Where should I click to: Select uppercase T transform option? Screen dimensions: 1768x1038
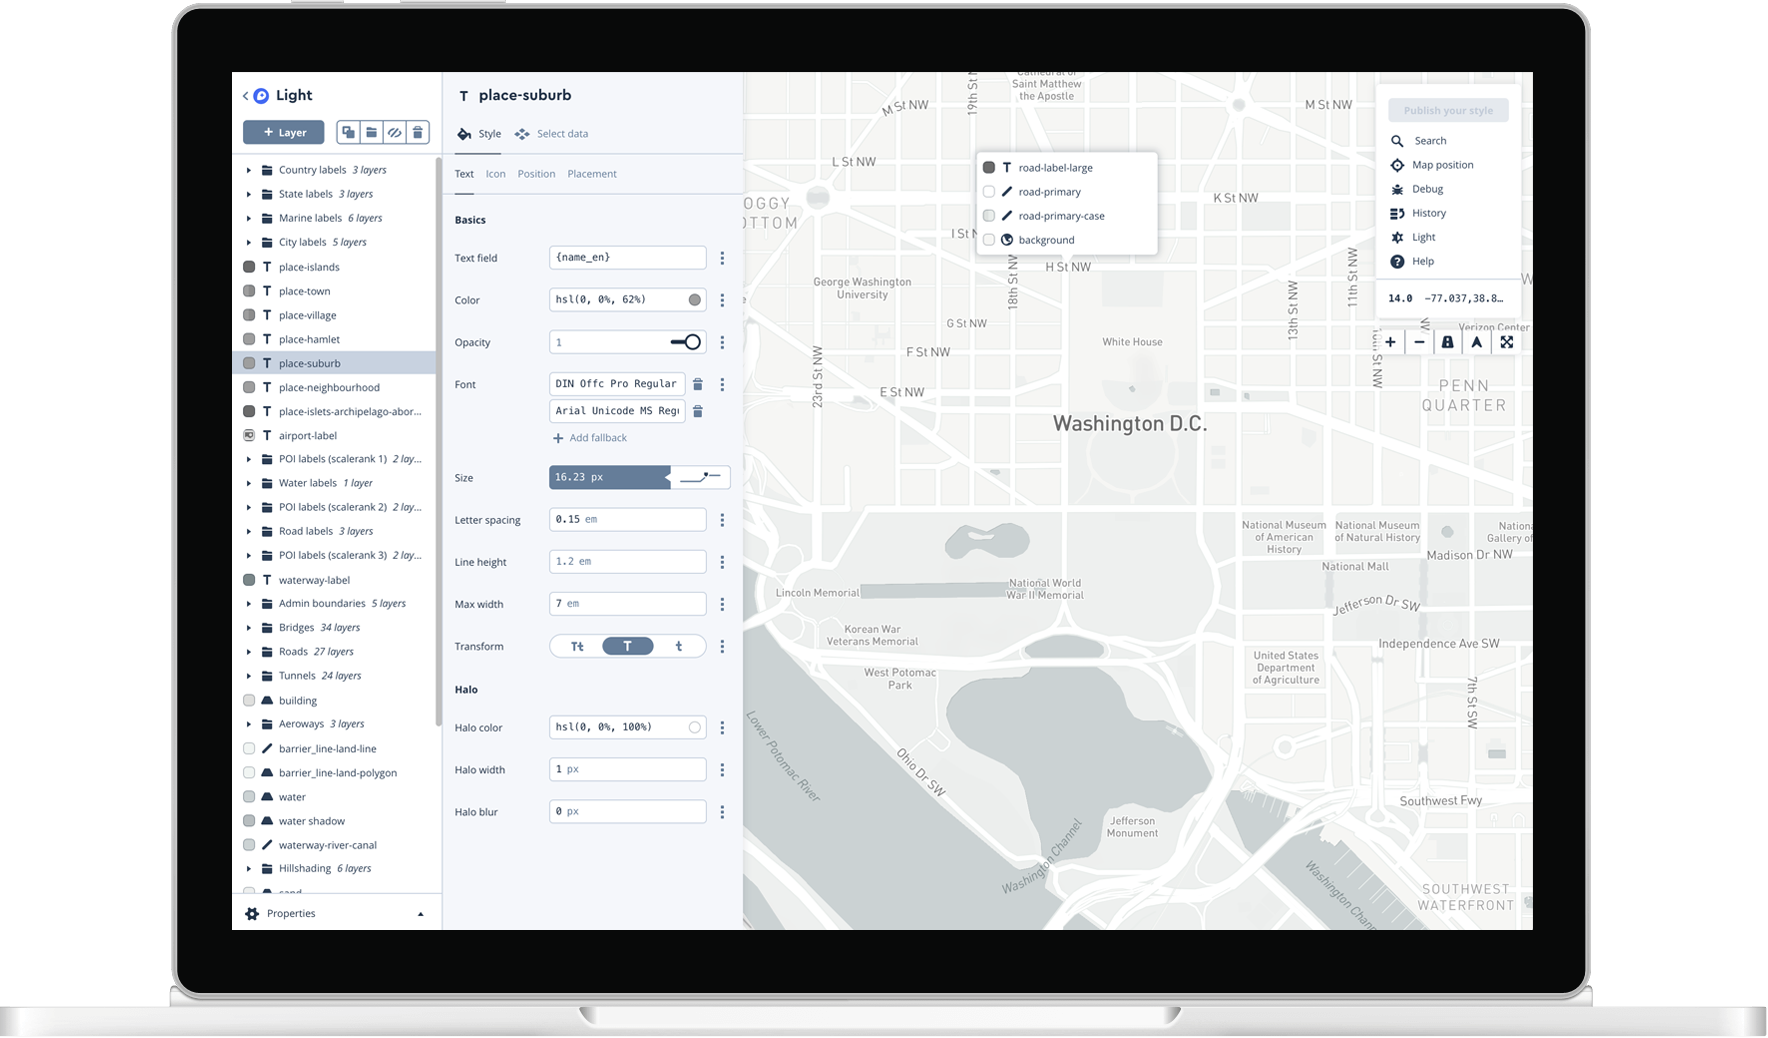[x=628, y=646]
